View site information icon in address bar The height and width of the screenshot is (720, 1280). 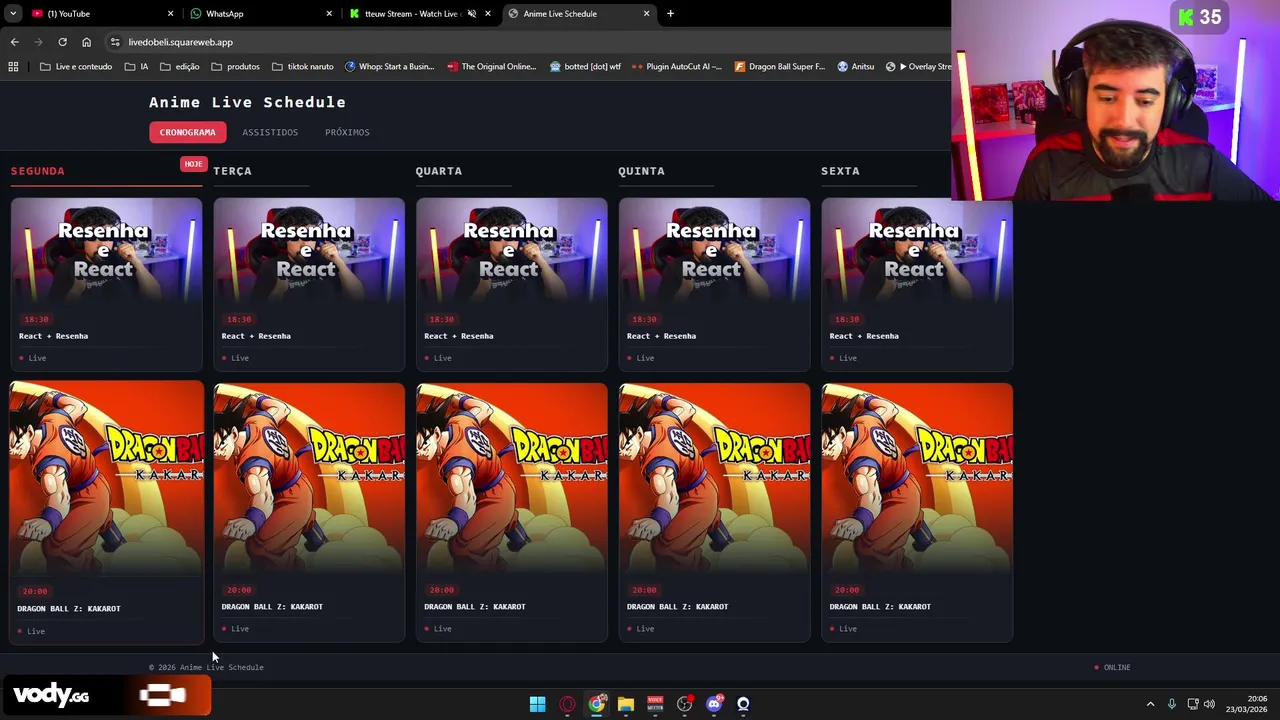point(115,42)
